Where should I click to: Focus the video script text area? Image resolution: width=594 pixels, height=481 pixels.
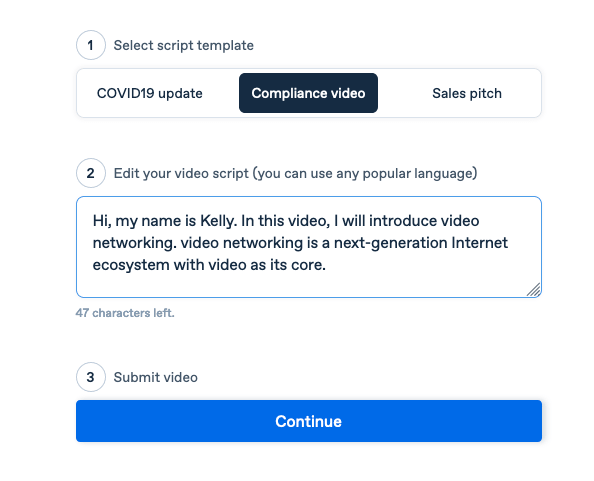click(x=309, y=247)
